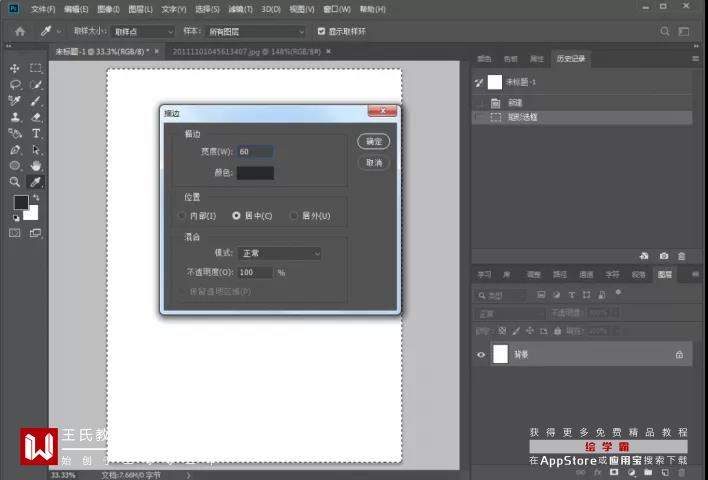Select the Rectangular Marquee tool
This screenshot has height=480, width=708.
[x=36, y=68]
